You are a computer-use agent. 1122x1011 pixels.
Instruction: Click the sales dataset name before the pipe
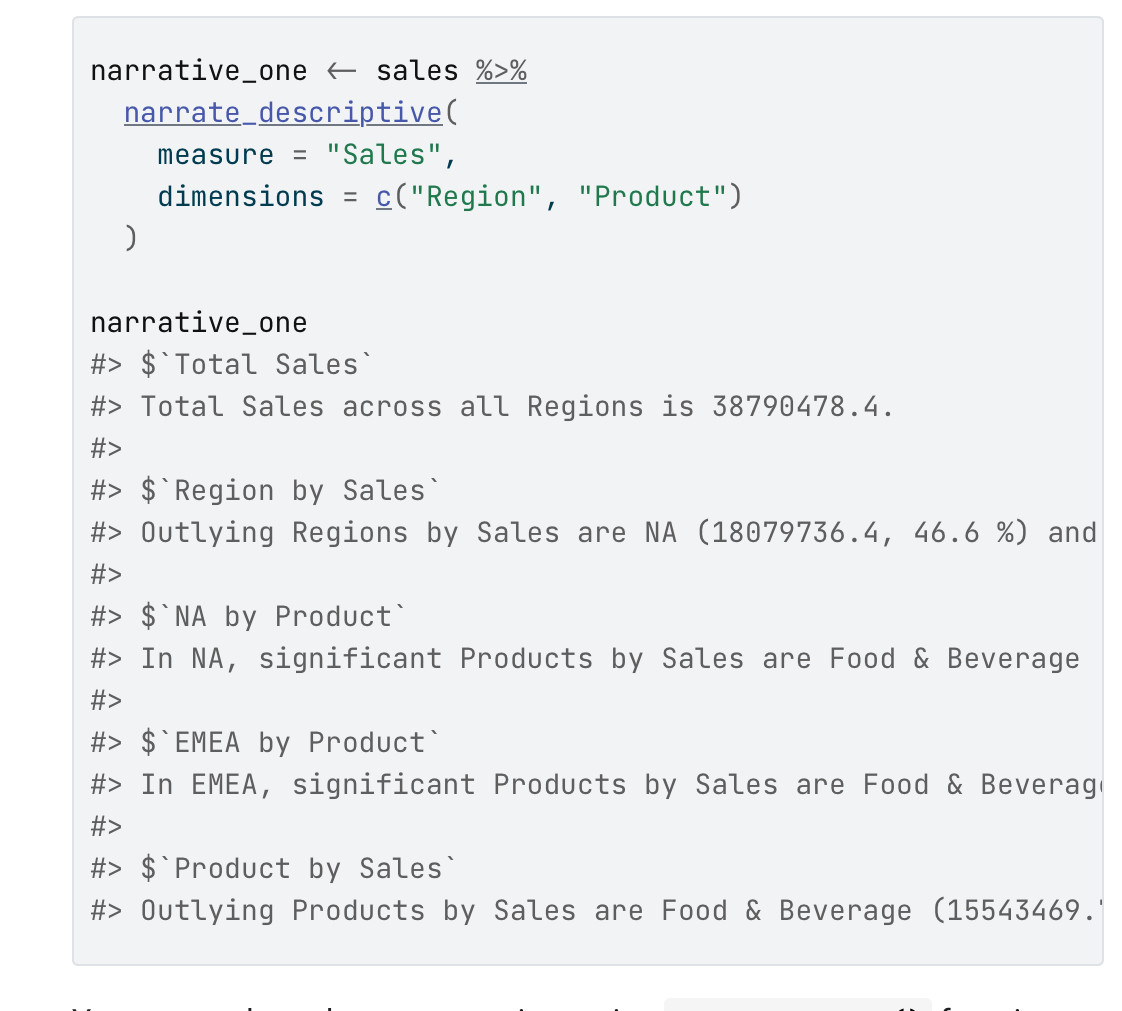417,71
